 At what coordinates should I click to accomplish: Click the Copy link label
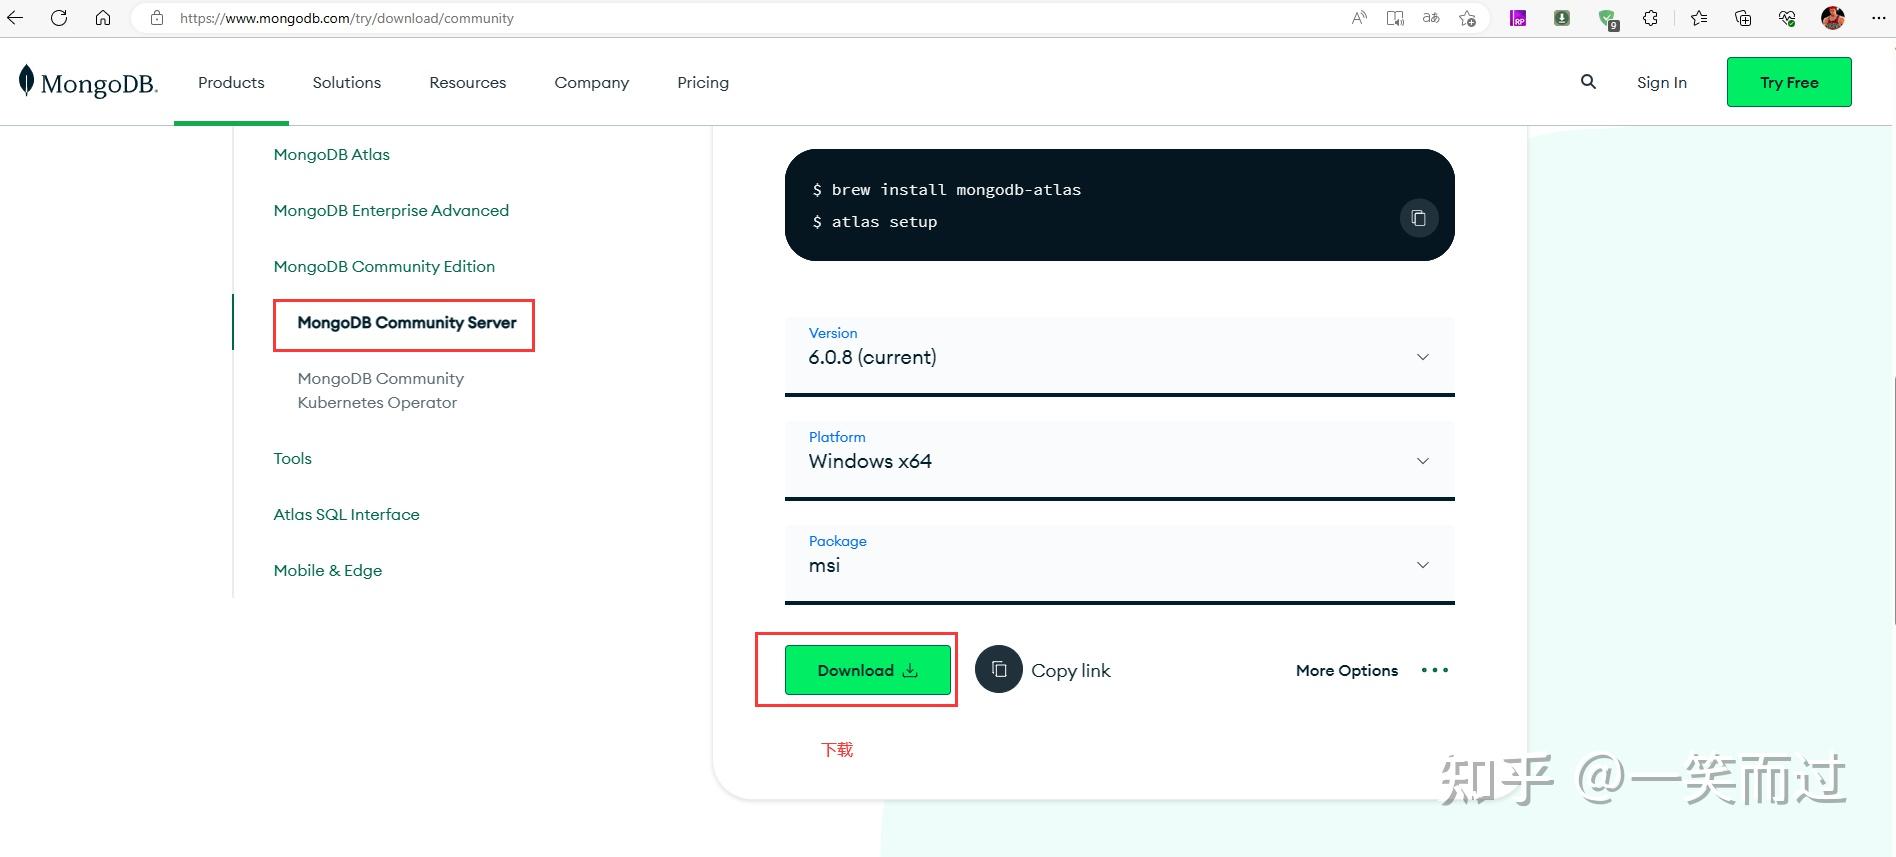[x=1071, y=670]
